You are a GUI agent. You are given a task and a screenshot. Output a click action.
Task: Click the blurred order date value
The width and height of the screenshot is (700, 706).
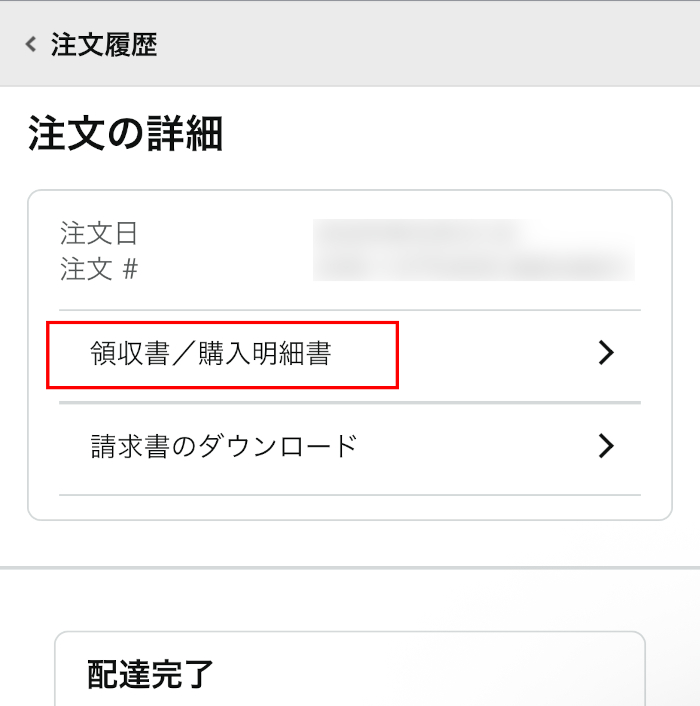coord(420,234)
